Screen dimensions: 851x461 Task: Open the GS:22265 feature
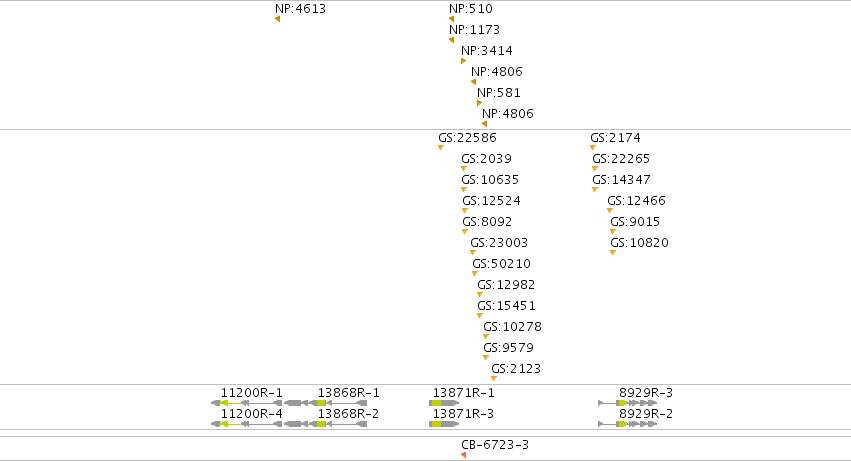point(595,169)
